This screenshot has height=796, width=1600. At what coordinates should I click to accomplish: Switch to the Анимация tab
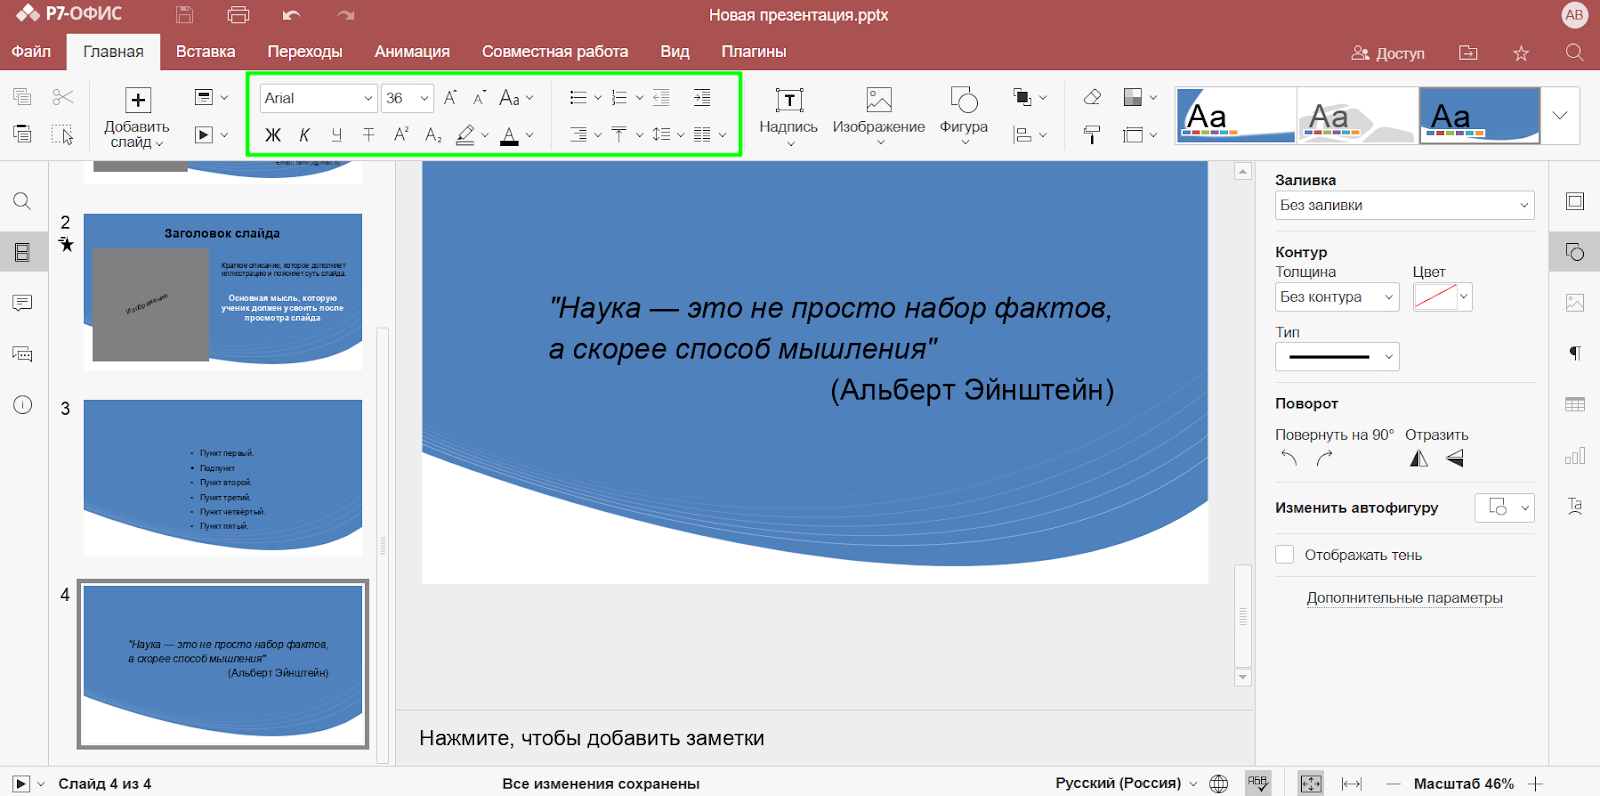pos(412,52)
